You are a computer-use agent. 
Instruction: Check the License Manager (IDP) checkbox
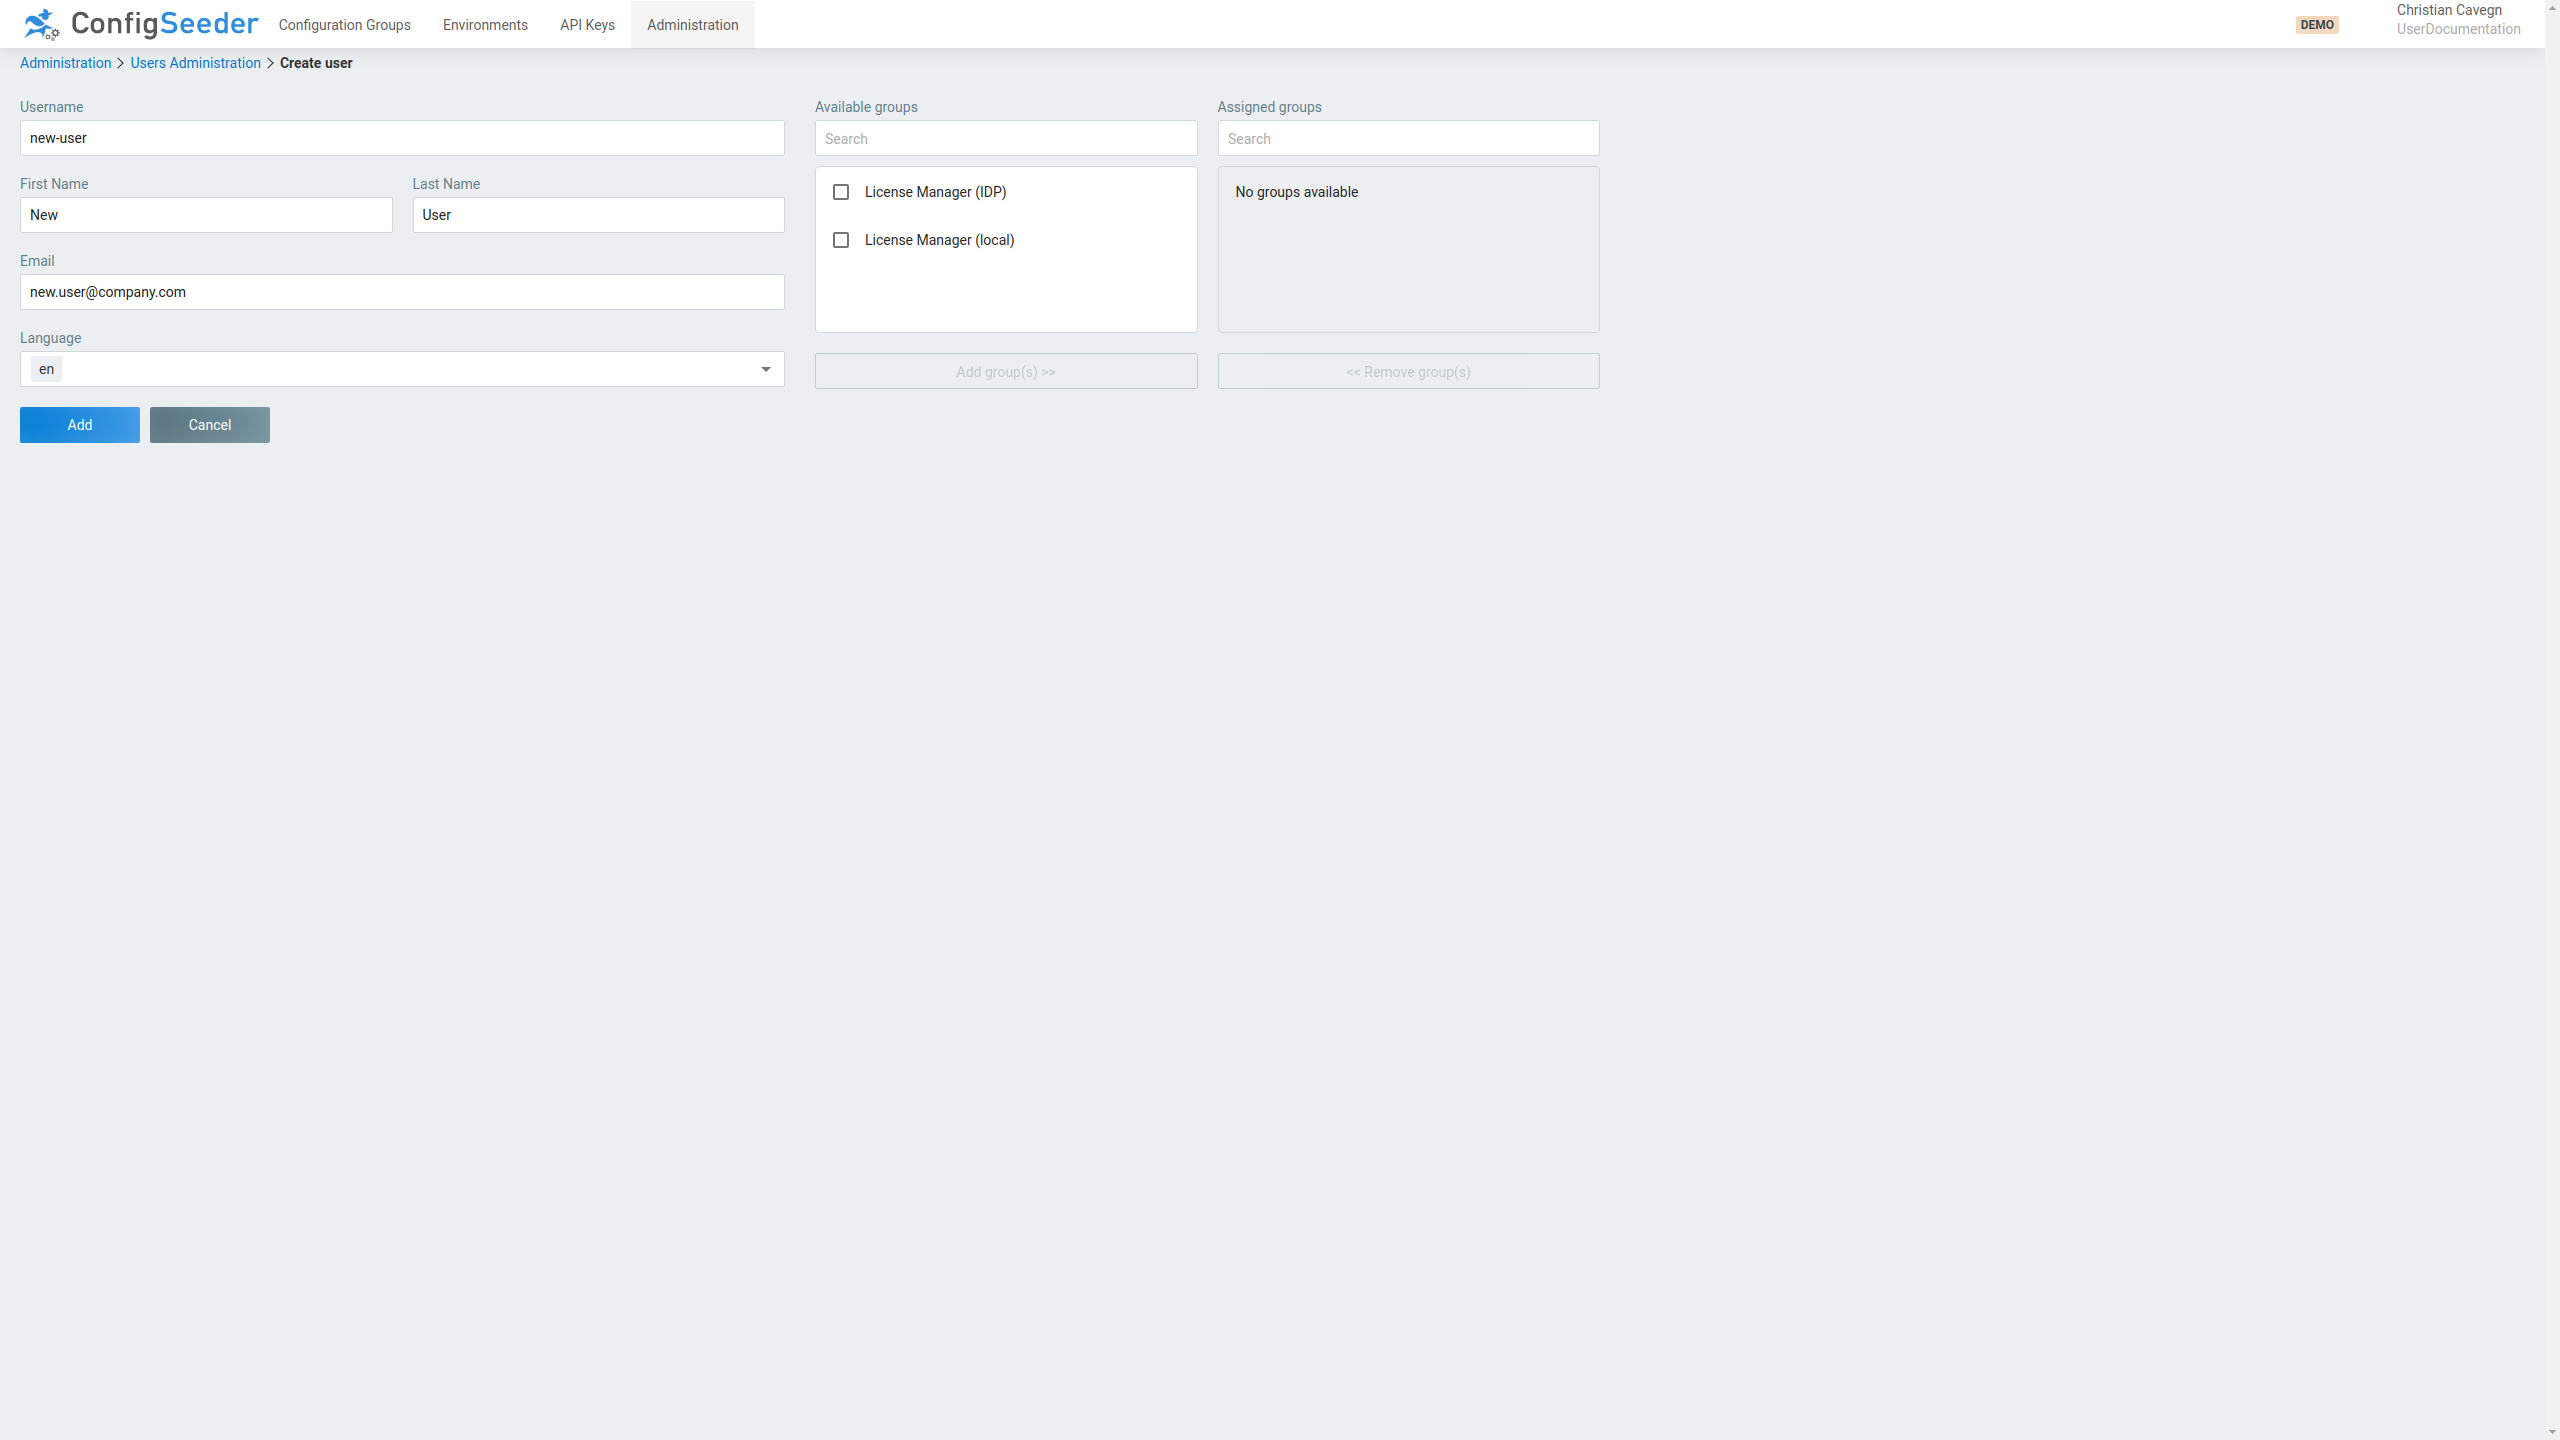pos(840,192)
